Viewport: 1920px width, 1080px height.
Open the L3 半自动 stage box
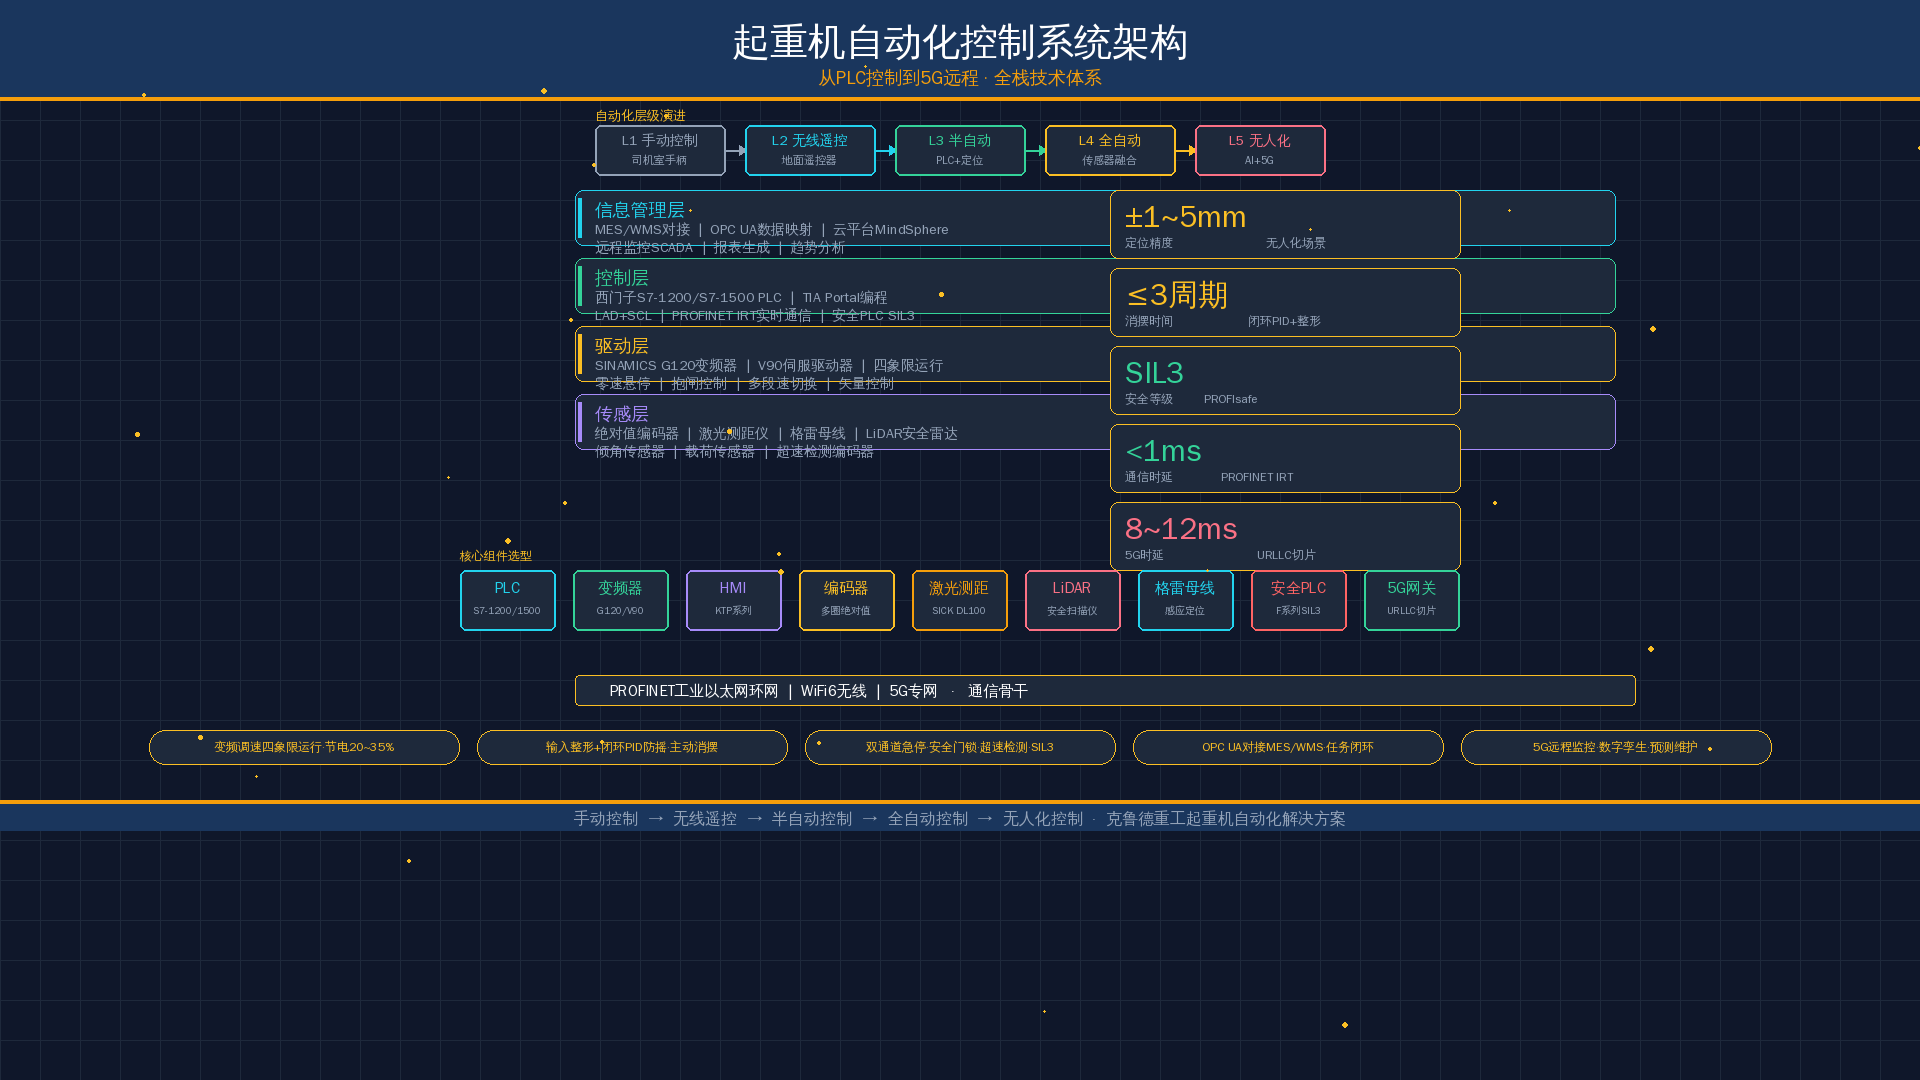pyautogui.click(x=960, y=150)
